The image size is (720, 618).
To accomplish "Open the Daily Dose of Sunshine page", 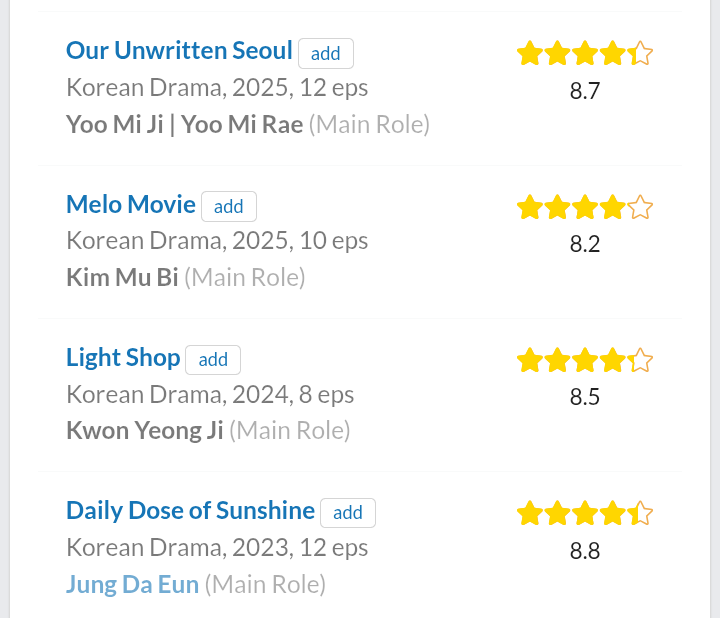I will click(191, 511).
